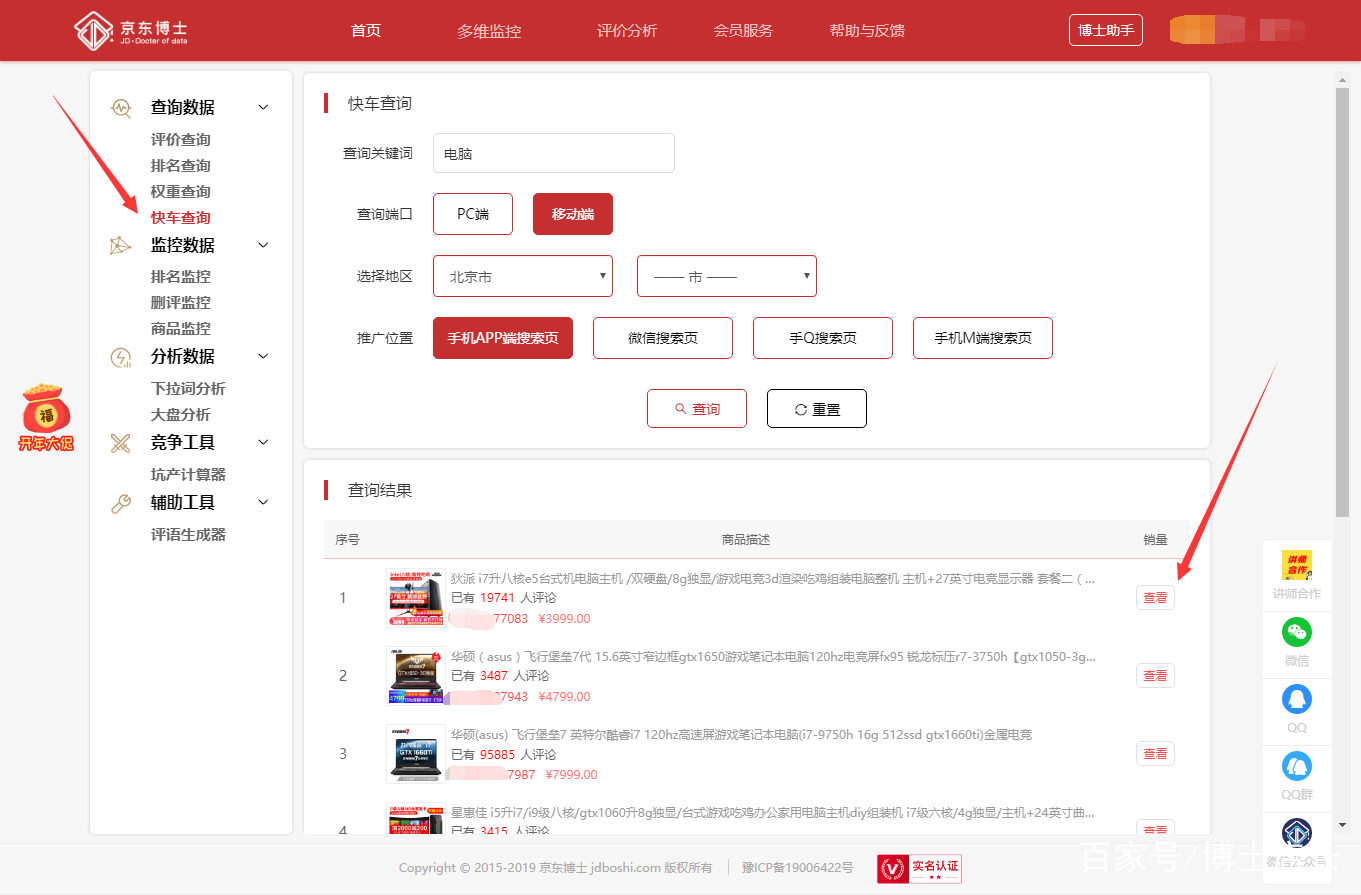Select the 移动端 query port option
Screen dimensions: 1361x895
coord(573,214)
